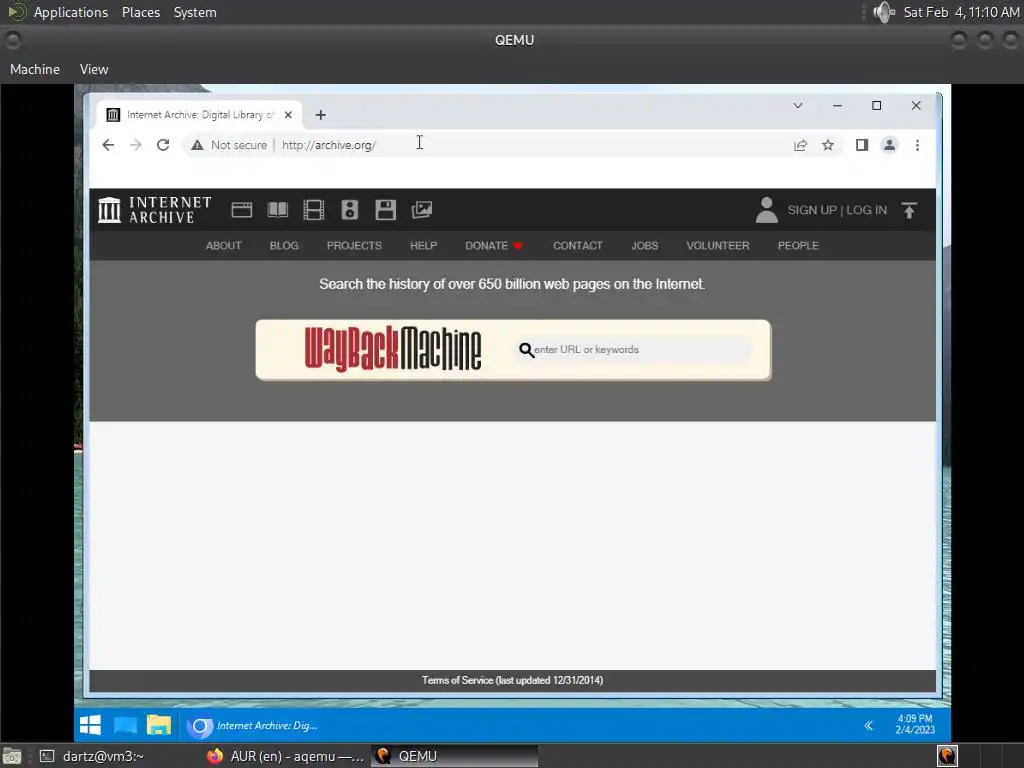Open the Internet Archive audio speaker icon
1024x768 pixels.
(x=349, y=210)
